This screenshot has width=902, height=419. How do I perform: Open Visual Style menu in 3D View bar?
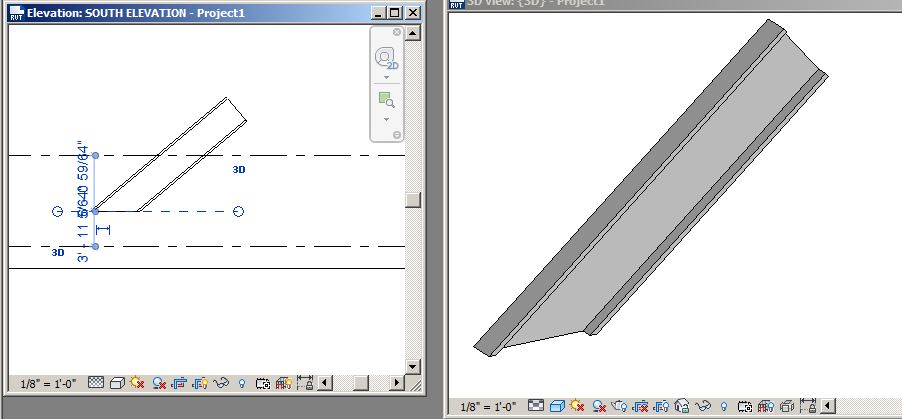pos(557,406)
